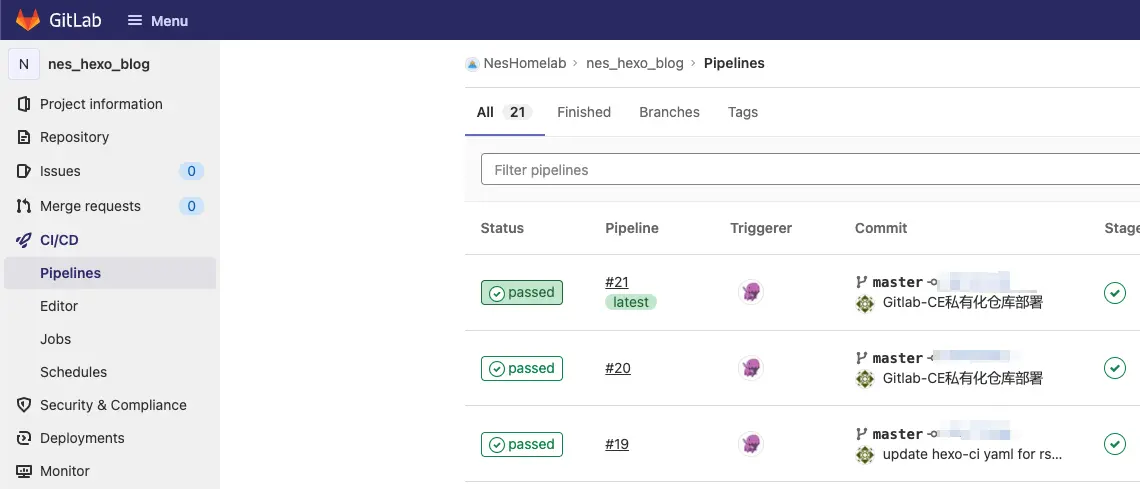Click the Monitor screen icon

click(24, 472)
